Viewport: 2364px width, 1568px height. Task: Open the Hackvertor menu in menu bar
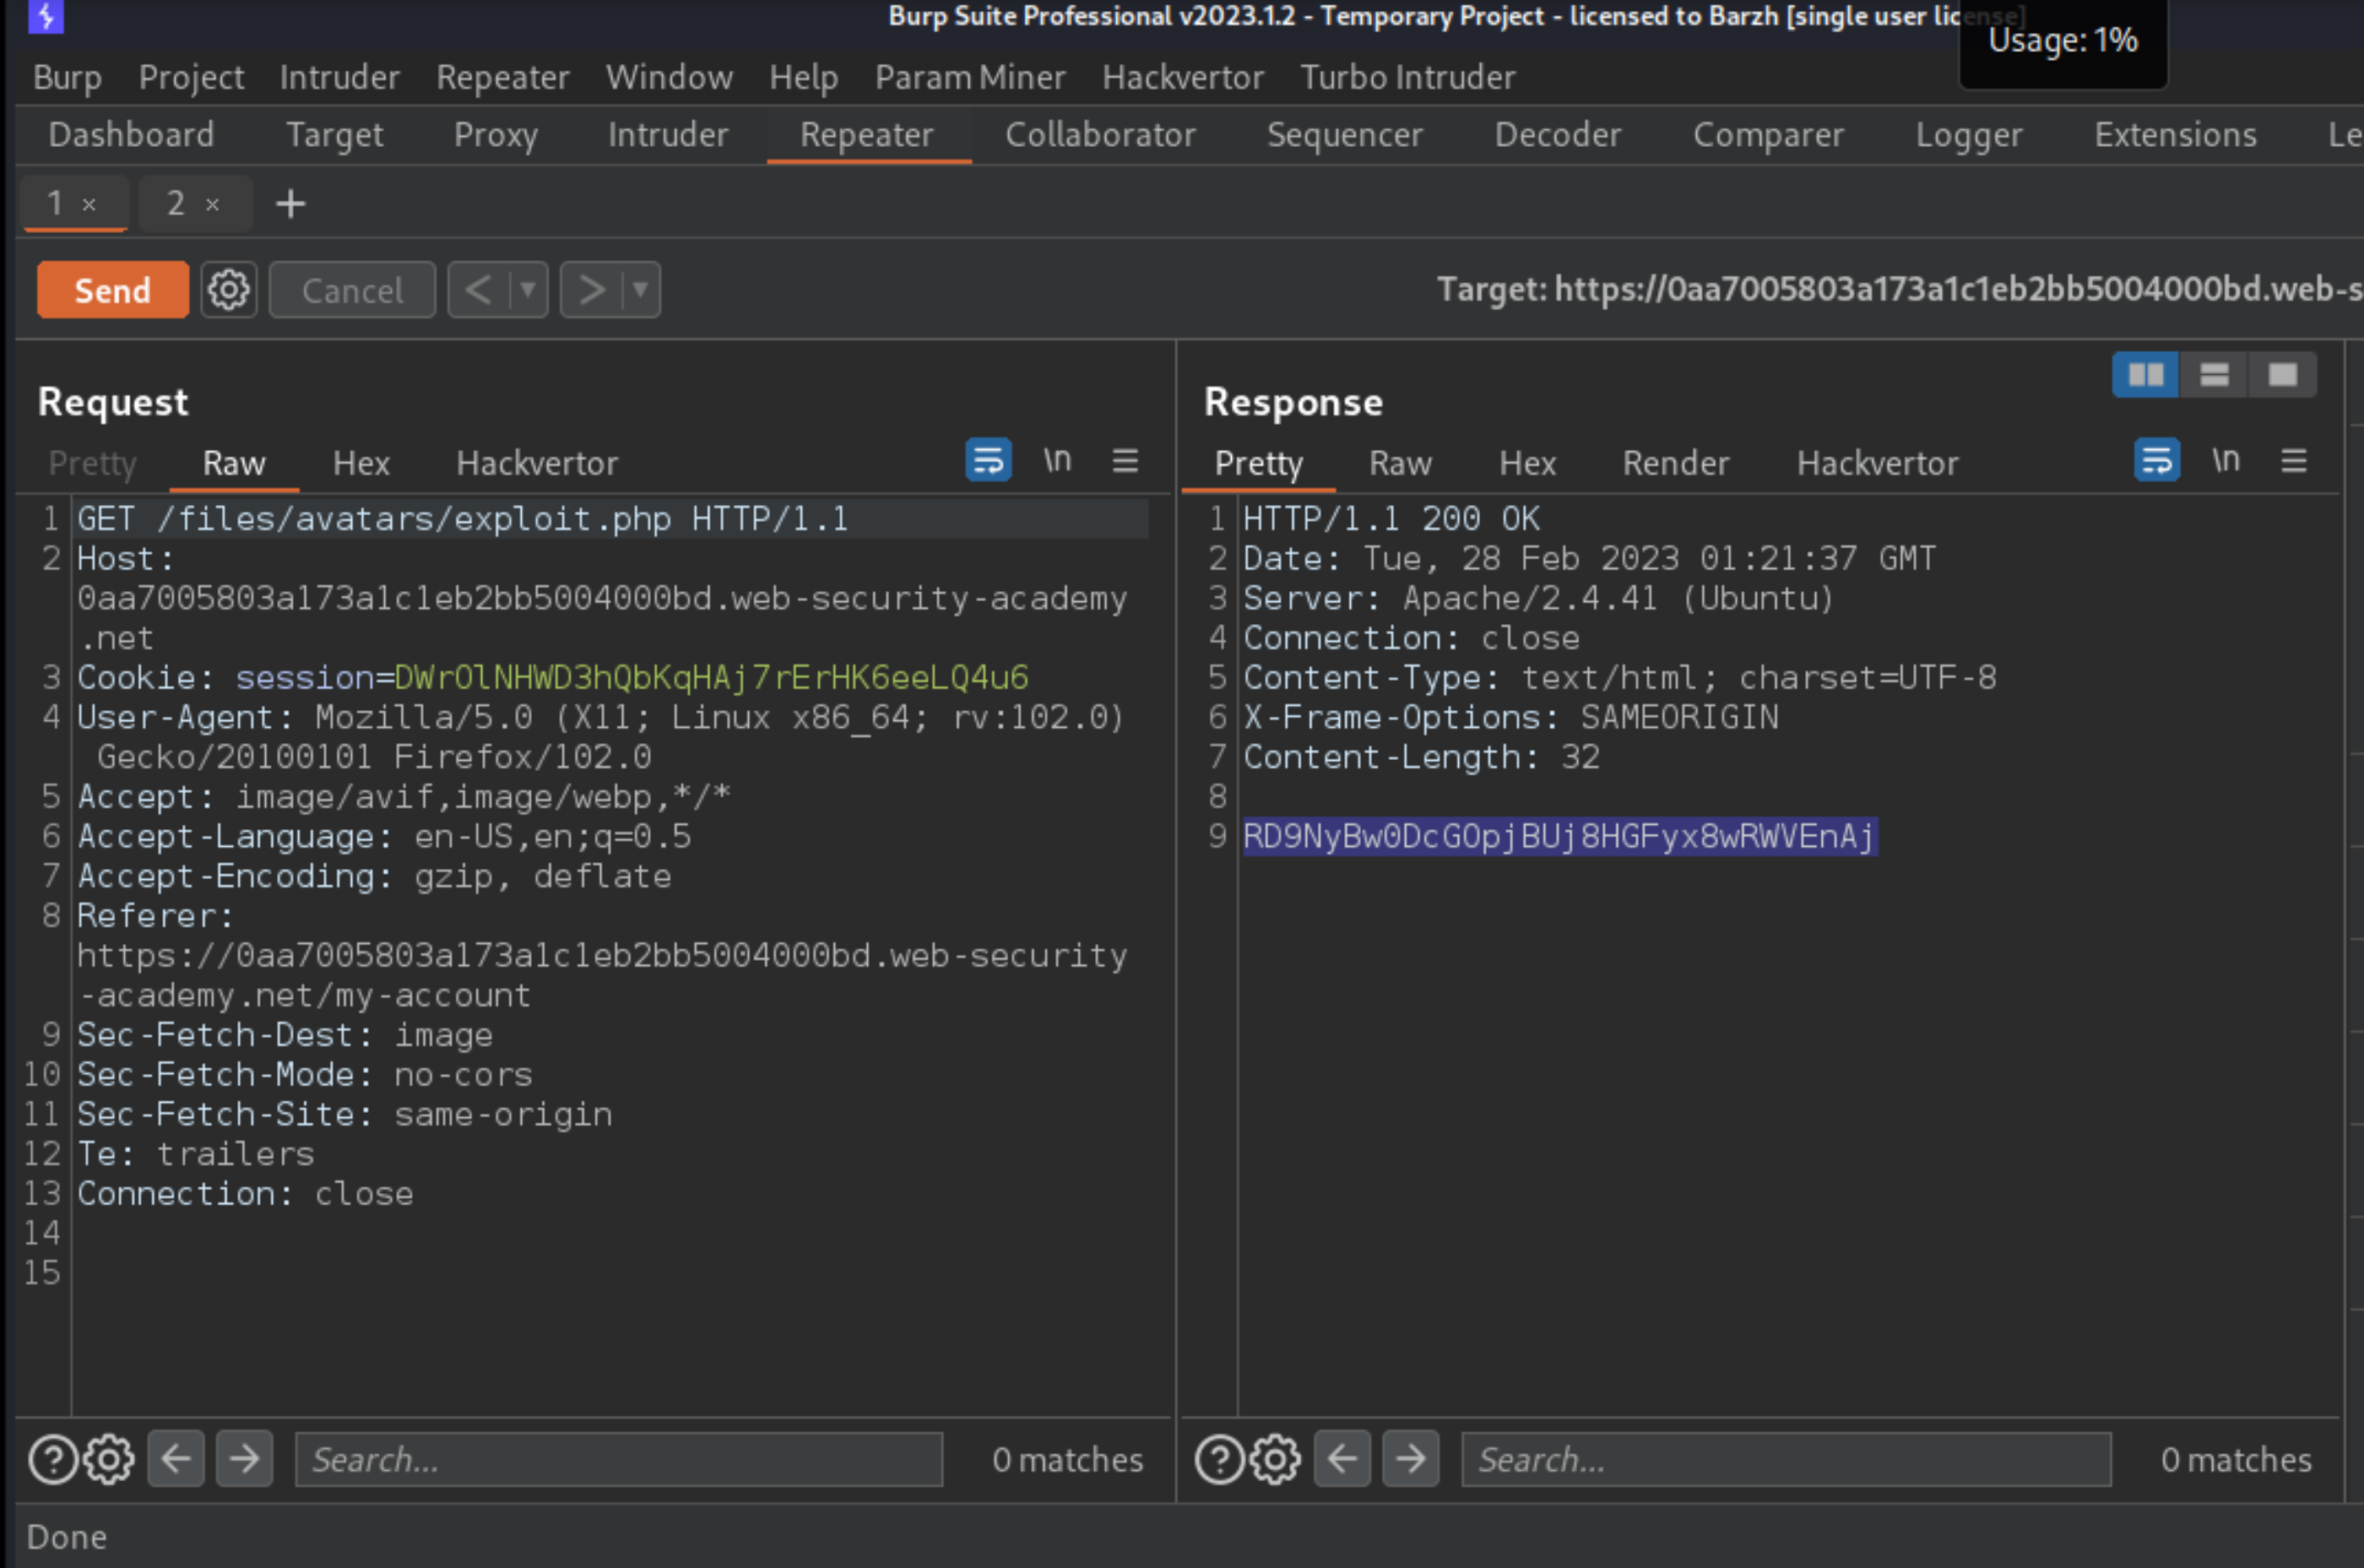(1183, 77)
